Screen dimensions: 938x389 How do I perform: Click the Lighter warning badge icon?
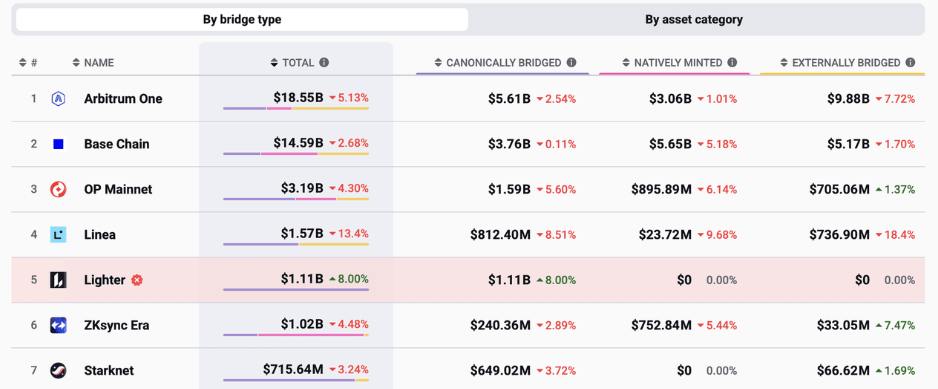coord(137,280)
